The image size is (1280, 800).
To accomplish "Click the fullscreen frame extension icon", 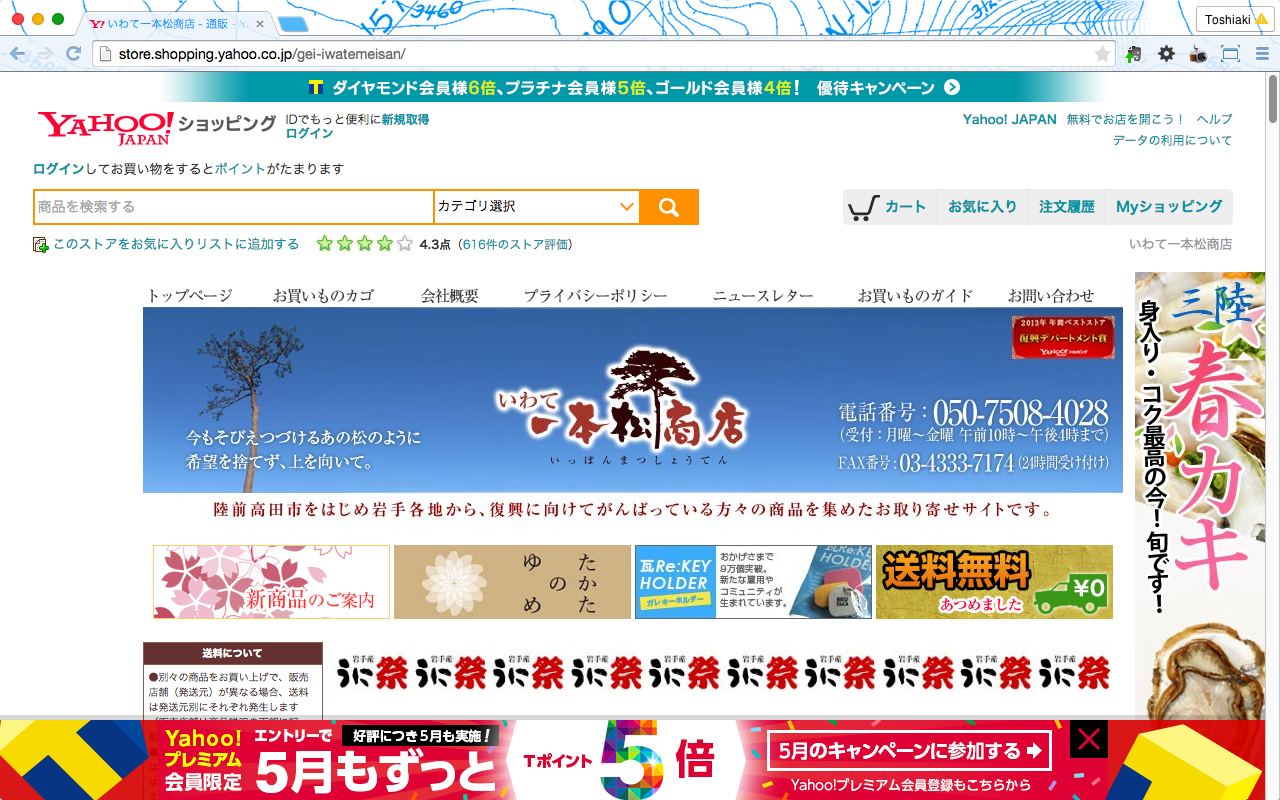I will pyautogui.click(x=1230, y=54).
